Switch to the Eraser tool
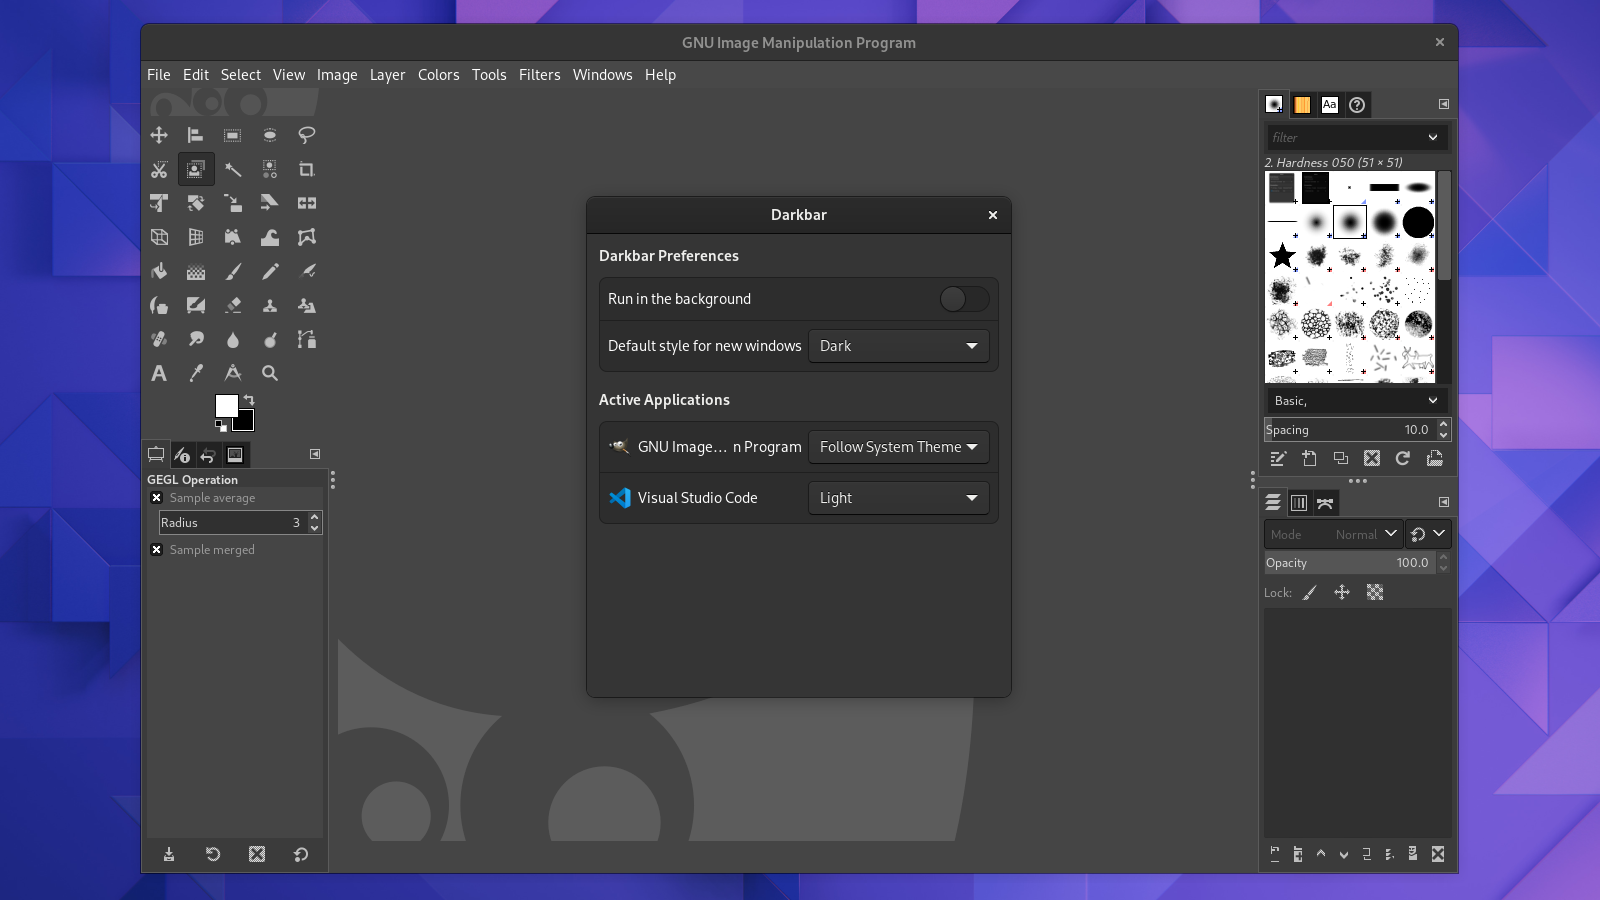This screenshot has height=900, width=1600. (x=233, y=305)
